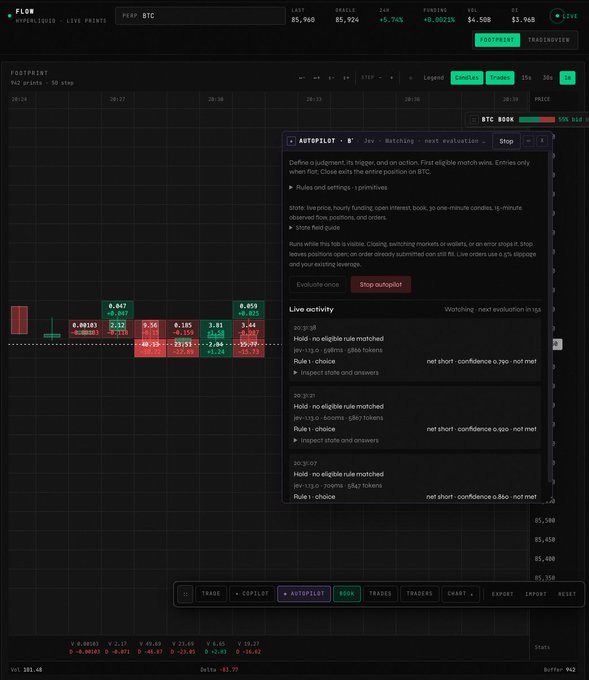Toggle the Candles overlay
This screenshot has width=589, height=680.
click(x=467, y=78)
